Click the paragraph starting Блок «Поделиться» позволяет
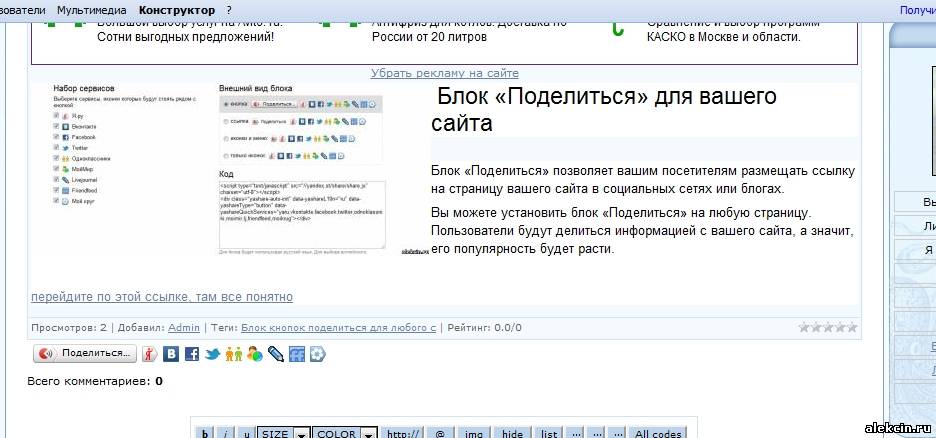 pyautogui.click(x=643, y=180)
